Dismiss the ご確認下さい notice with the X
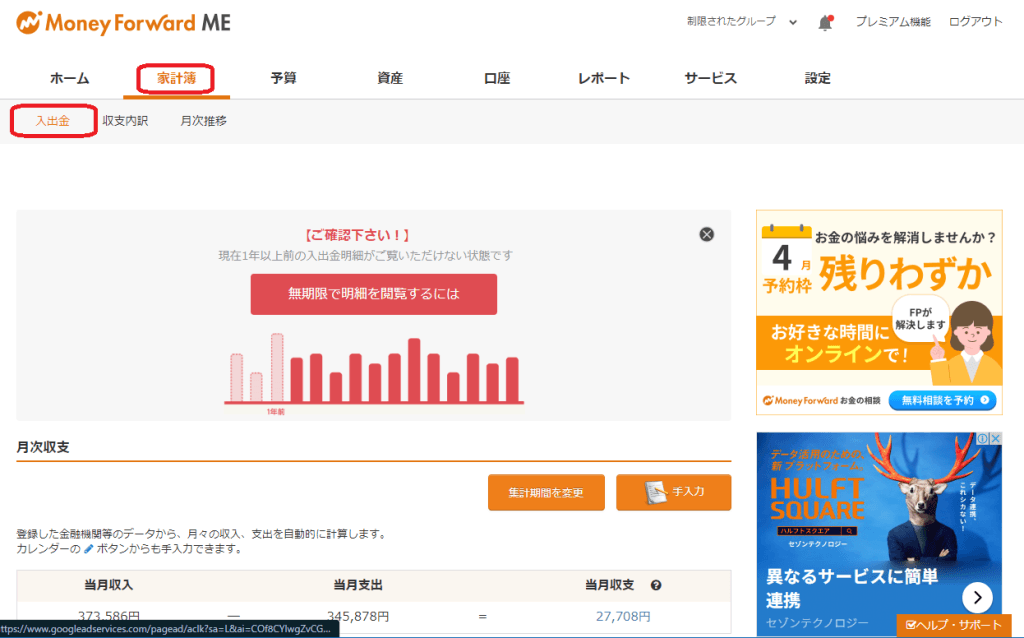 tap(706, 234)
